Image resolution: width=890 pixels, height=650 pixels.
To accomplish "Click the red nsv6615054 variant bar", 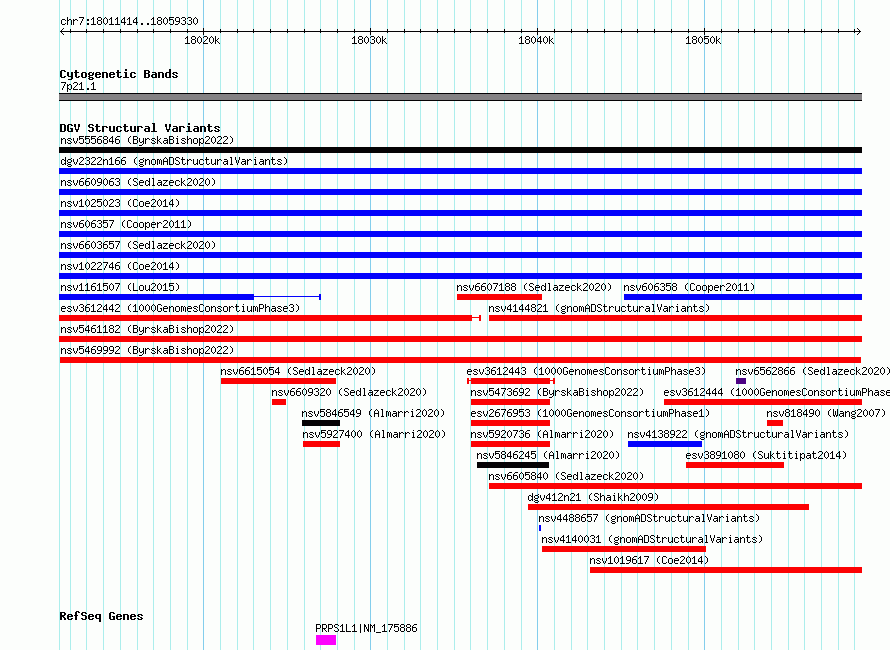I will [278, 381].
